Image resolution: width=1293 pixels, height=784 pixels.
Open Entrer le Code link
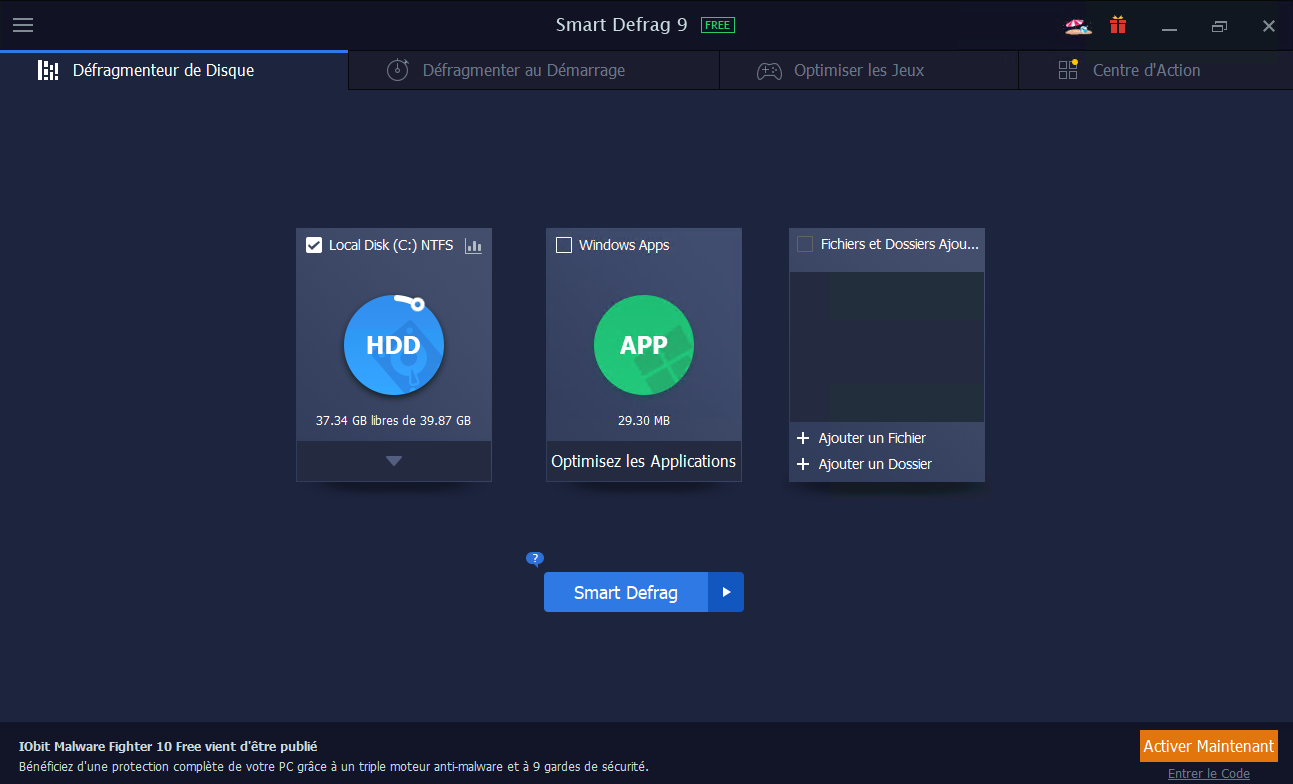pos(1209,774)
